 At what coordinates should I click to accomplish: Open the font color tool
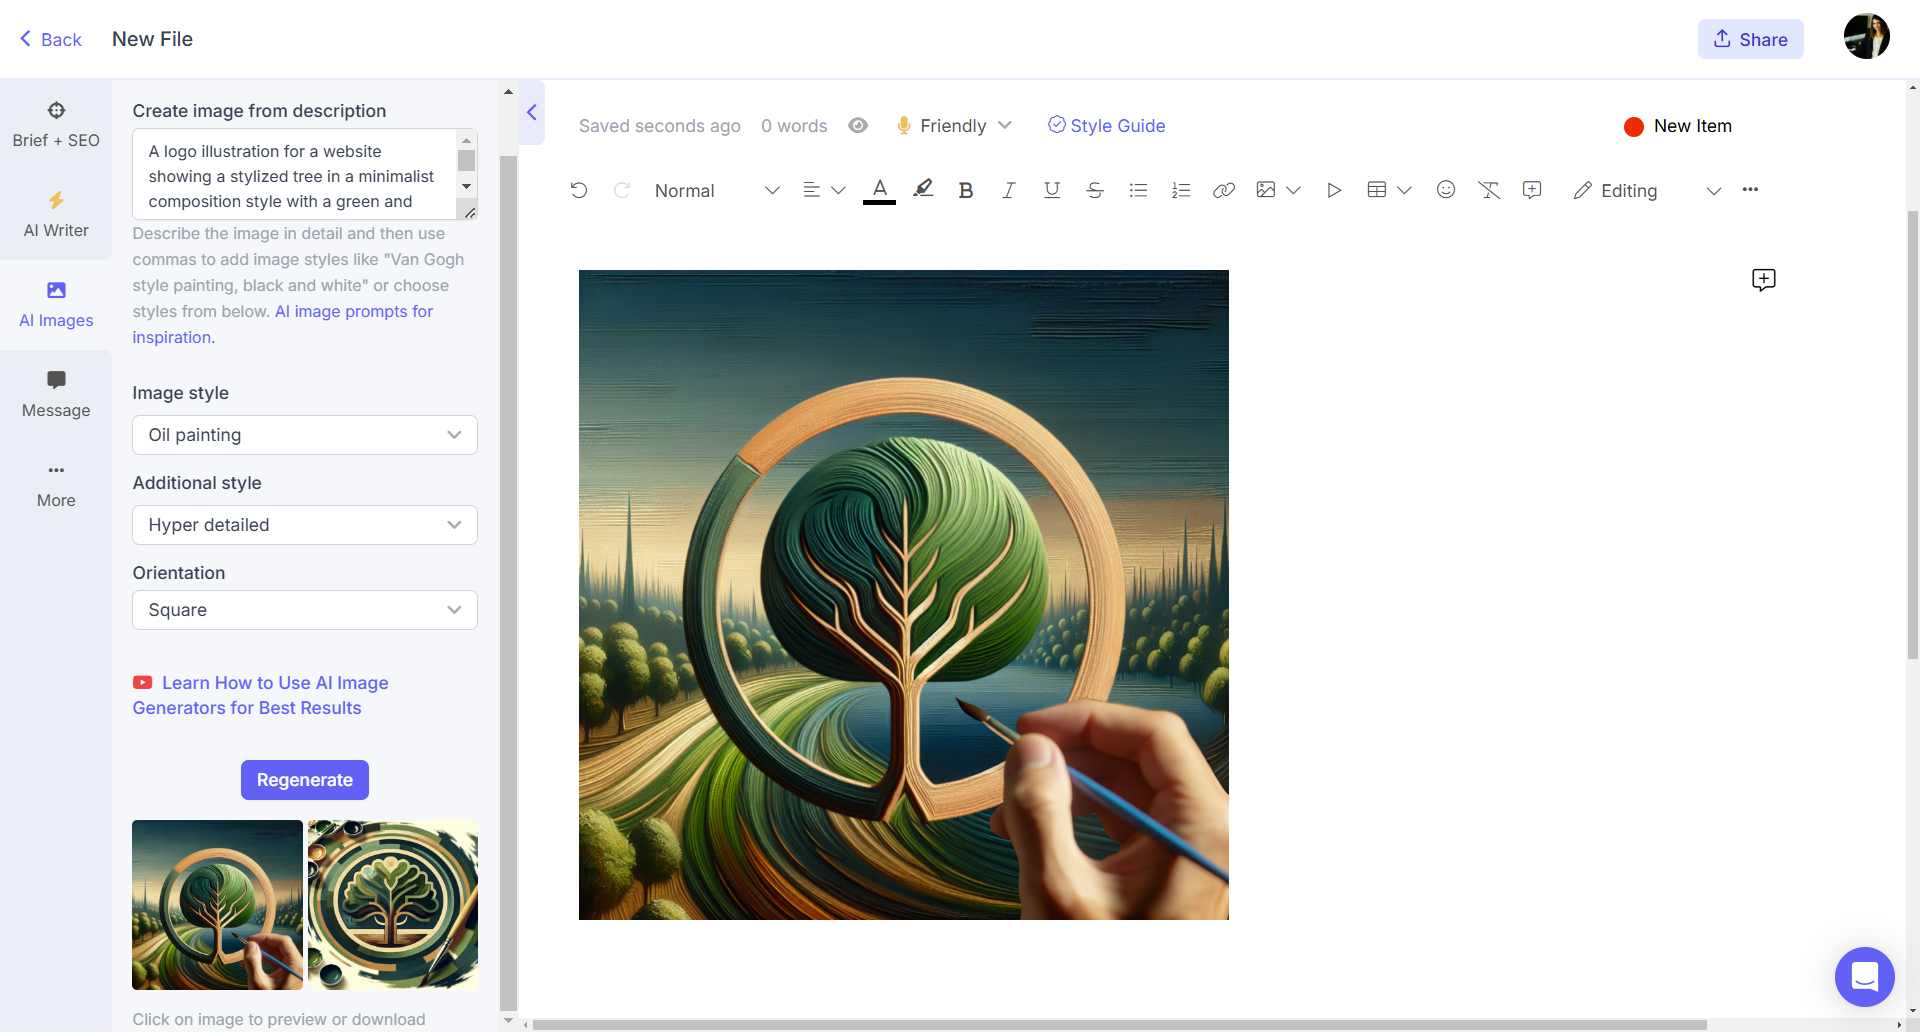coord(879,190)
